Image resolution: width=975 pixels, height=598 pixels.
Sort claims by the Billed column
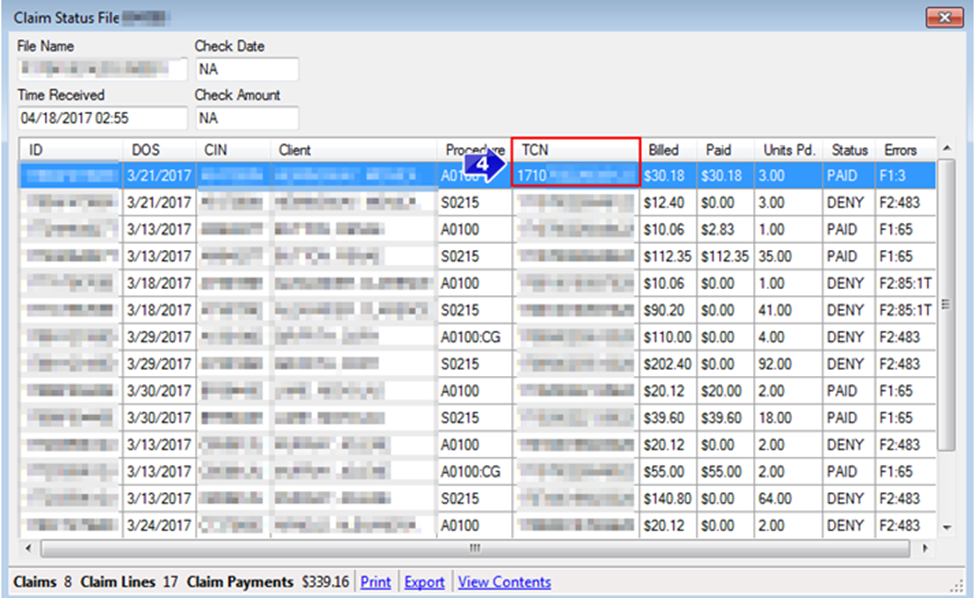click(x=665, y=149)
